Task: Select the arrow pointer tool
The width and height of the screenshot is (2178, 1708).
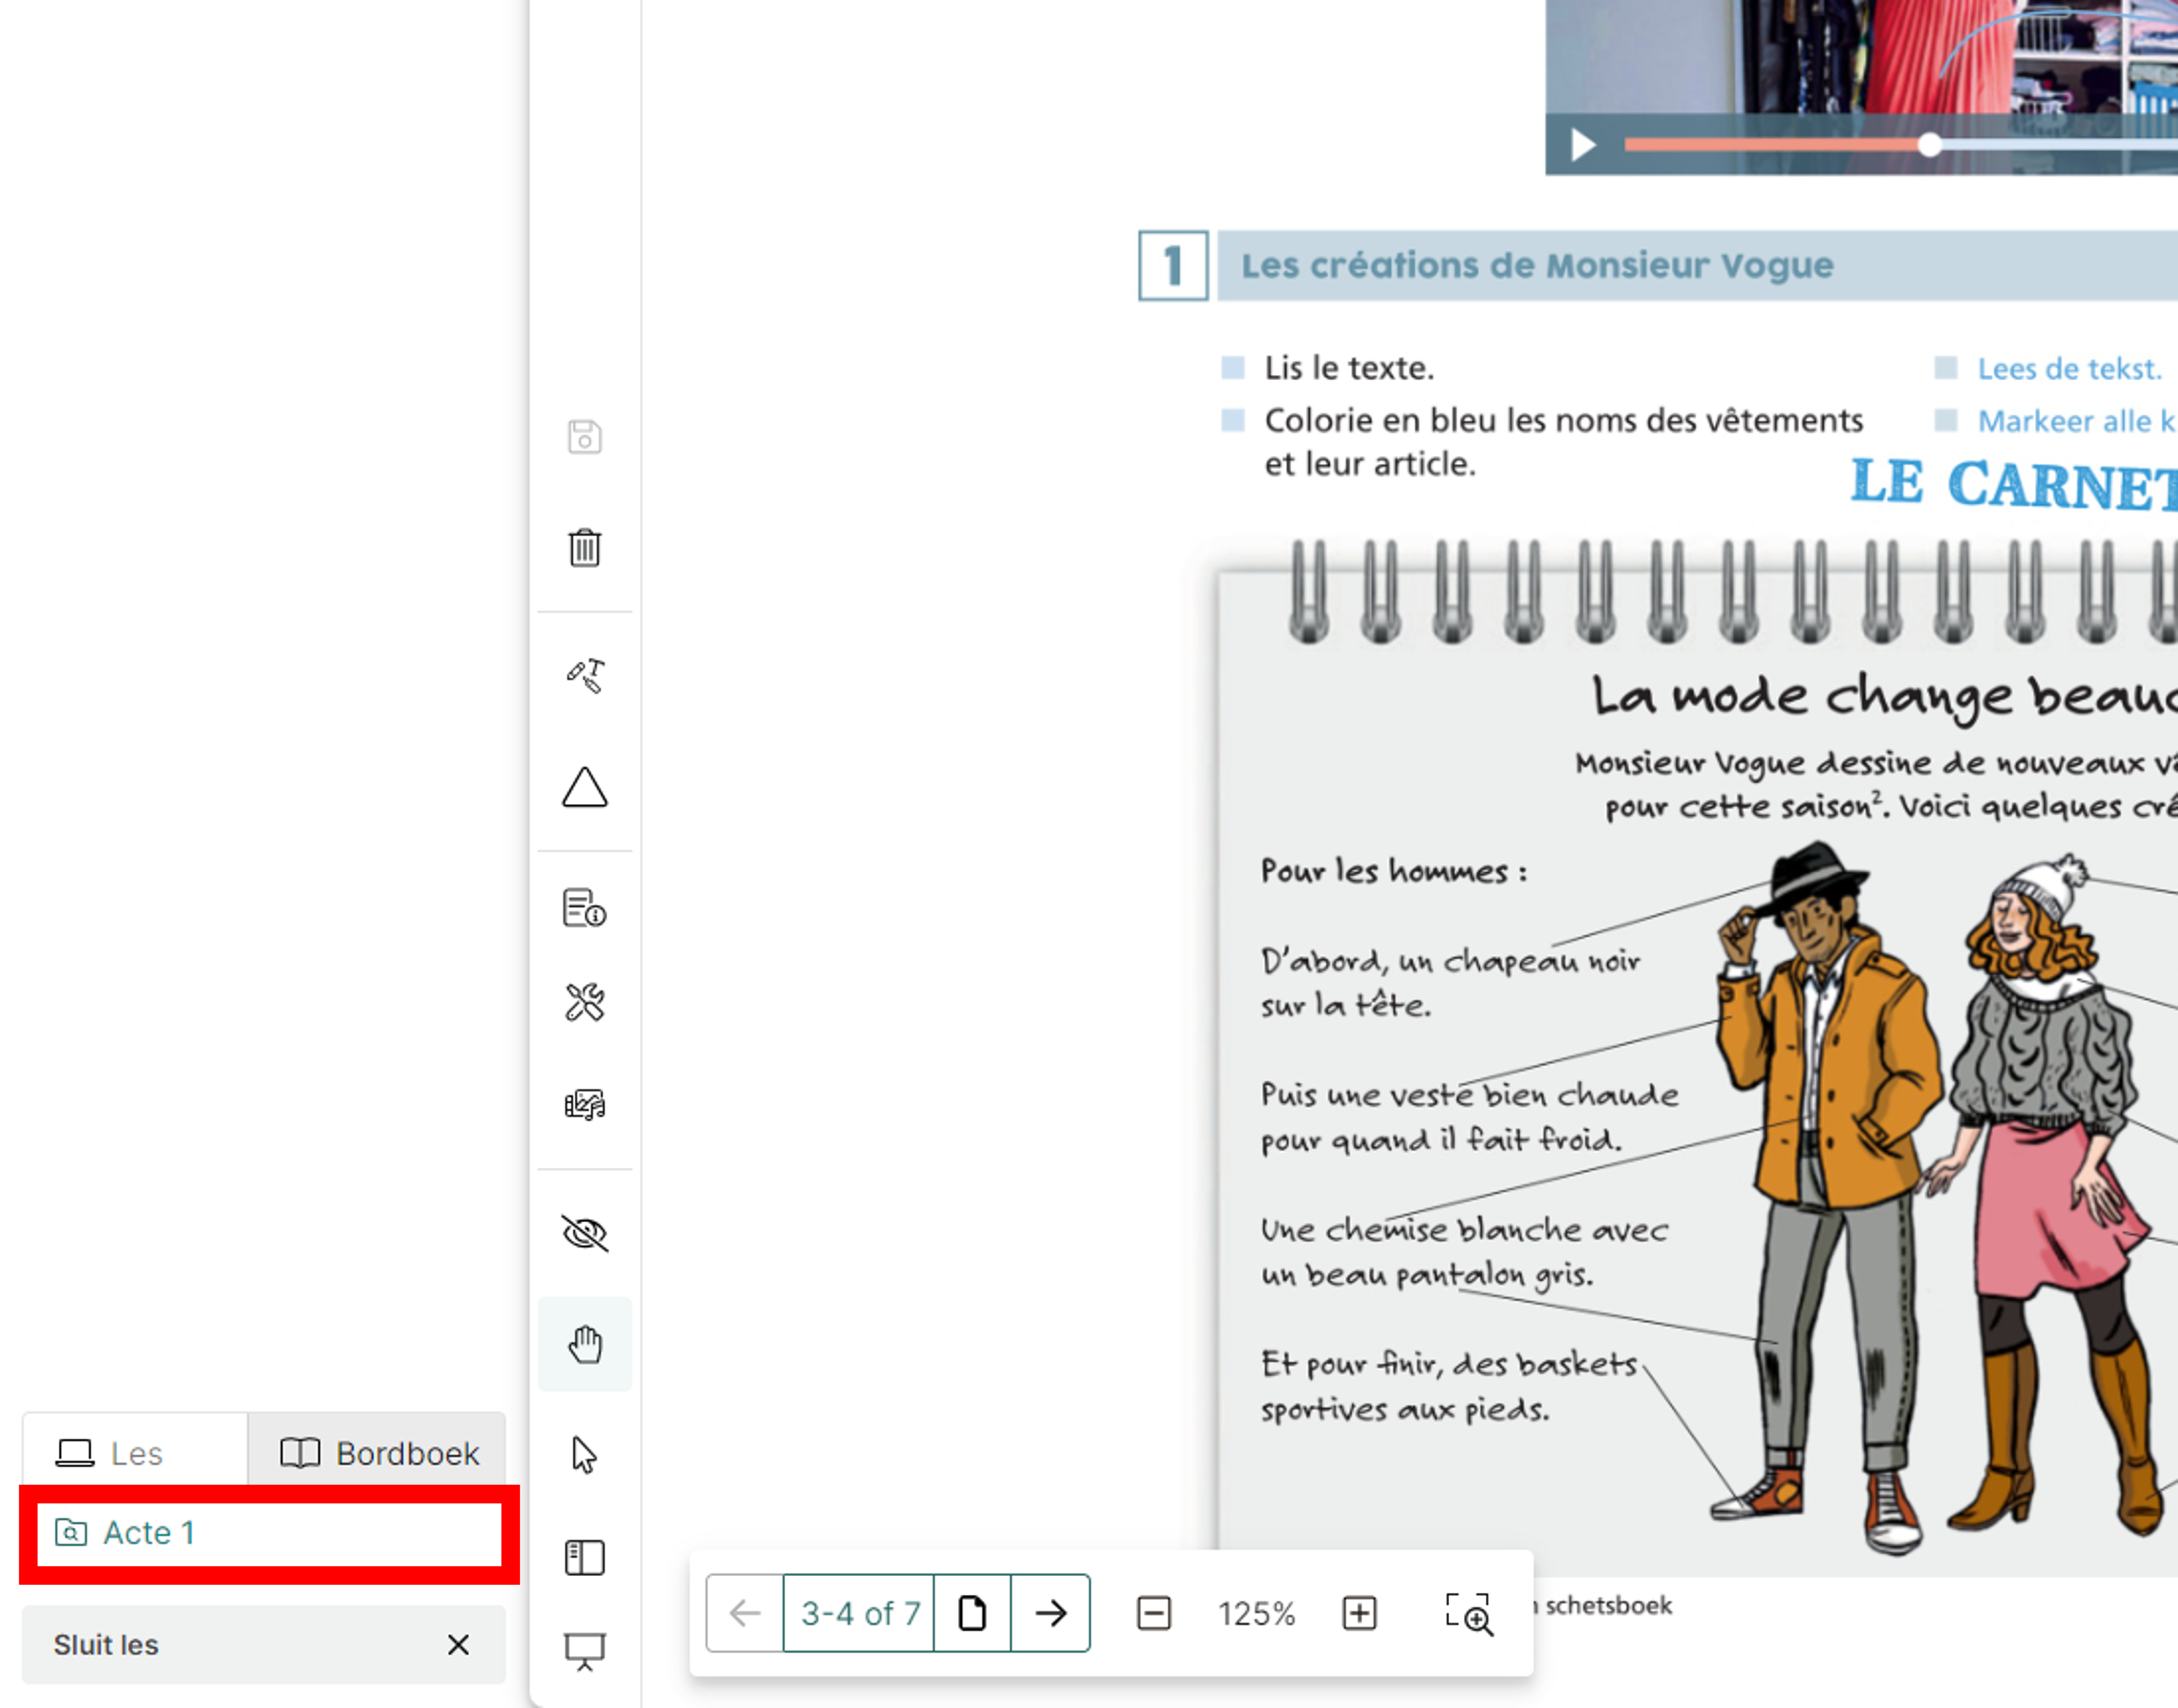Action: [x=585, y=1455]
